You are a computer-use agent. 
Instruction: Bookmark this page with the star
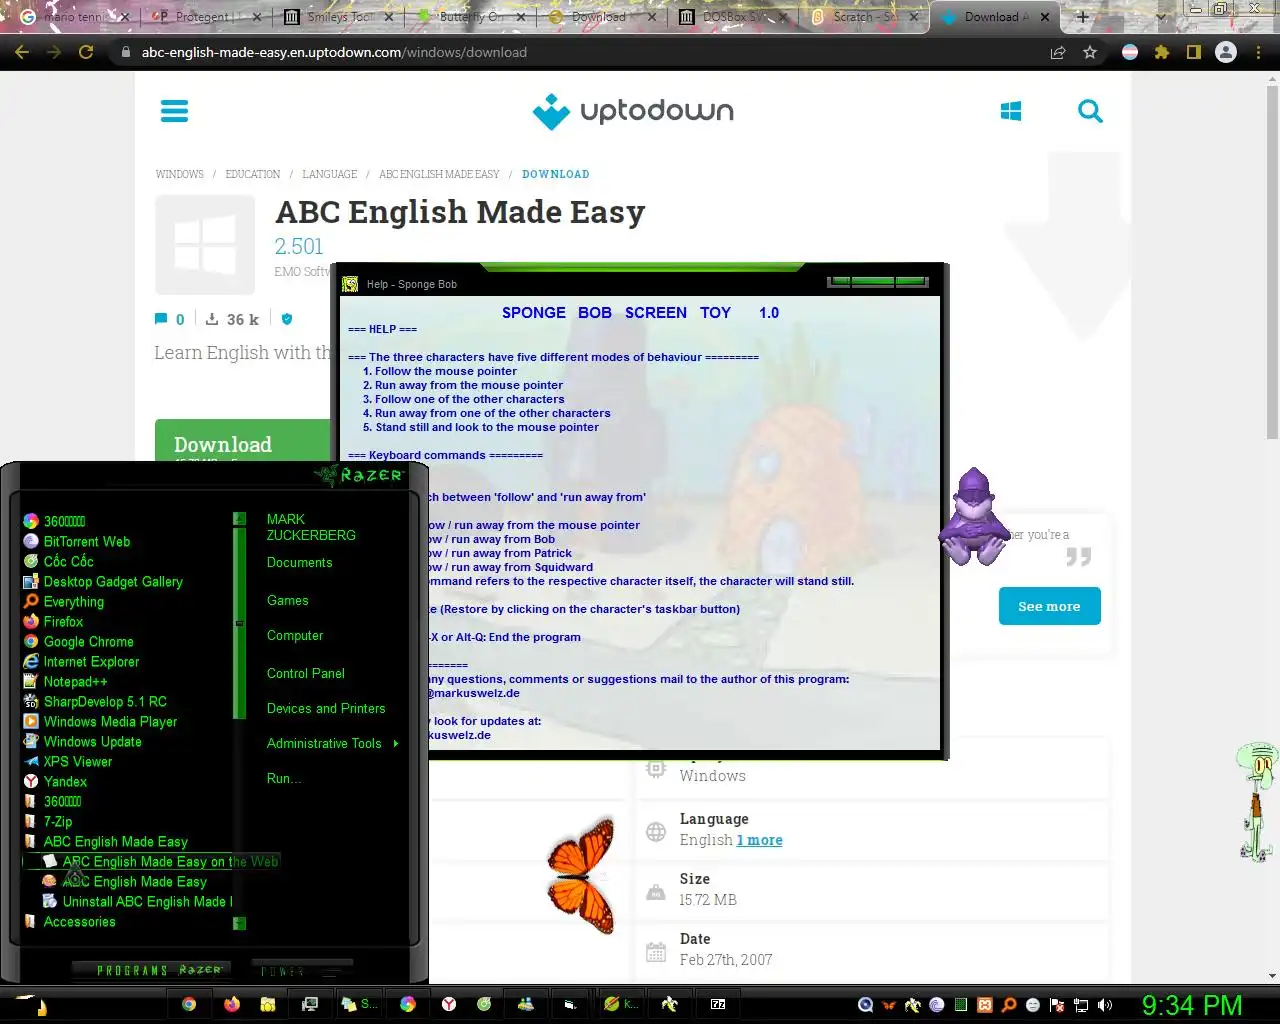(1090, 52)
